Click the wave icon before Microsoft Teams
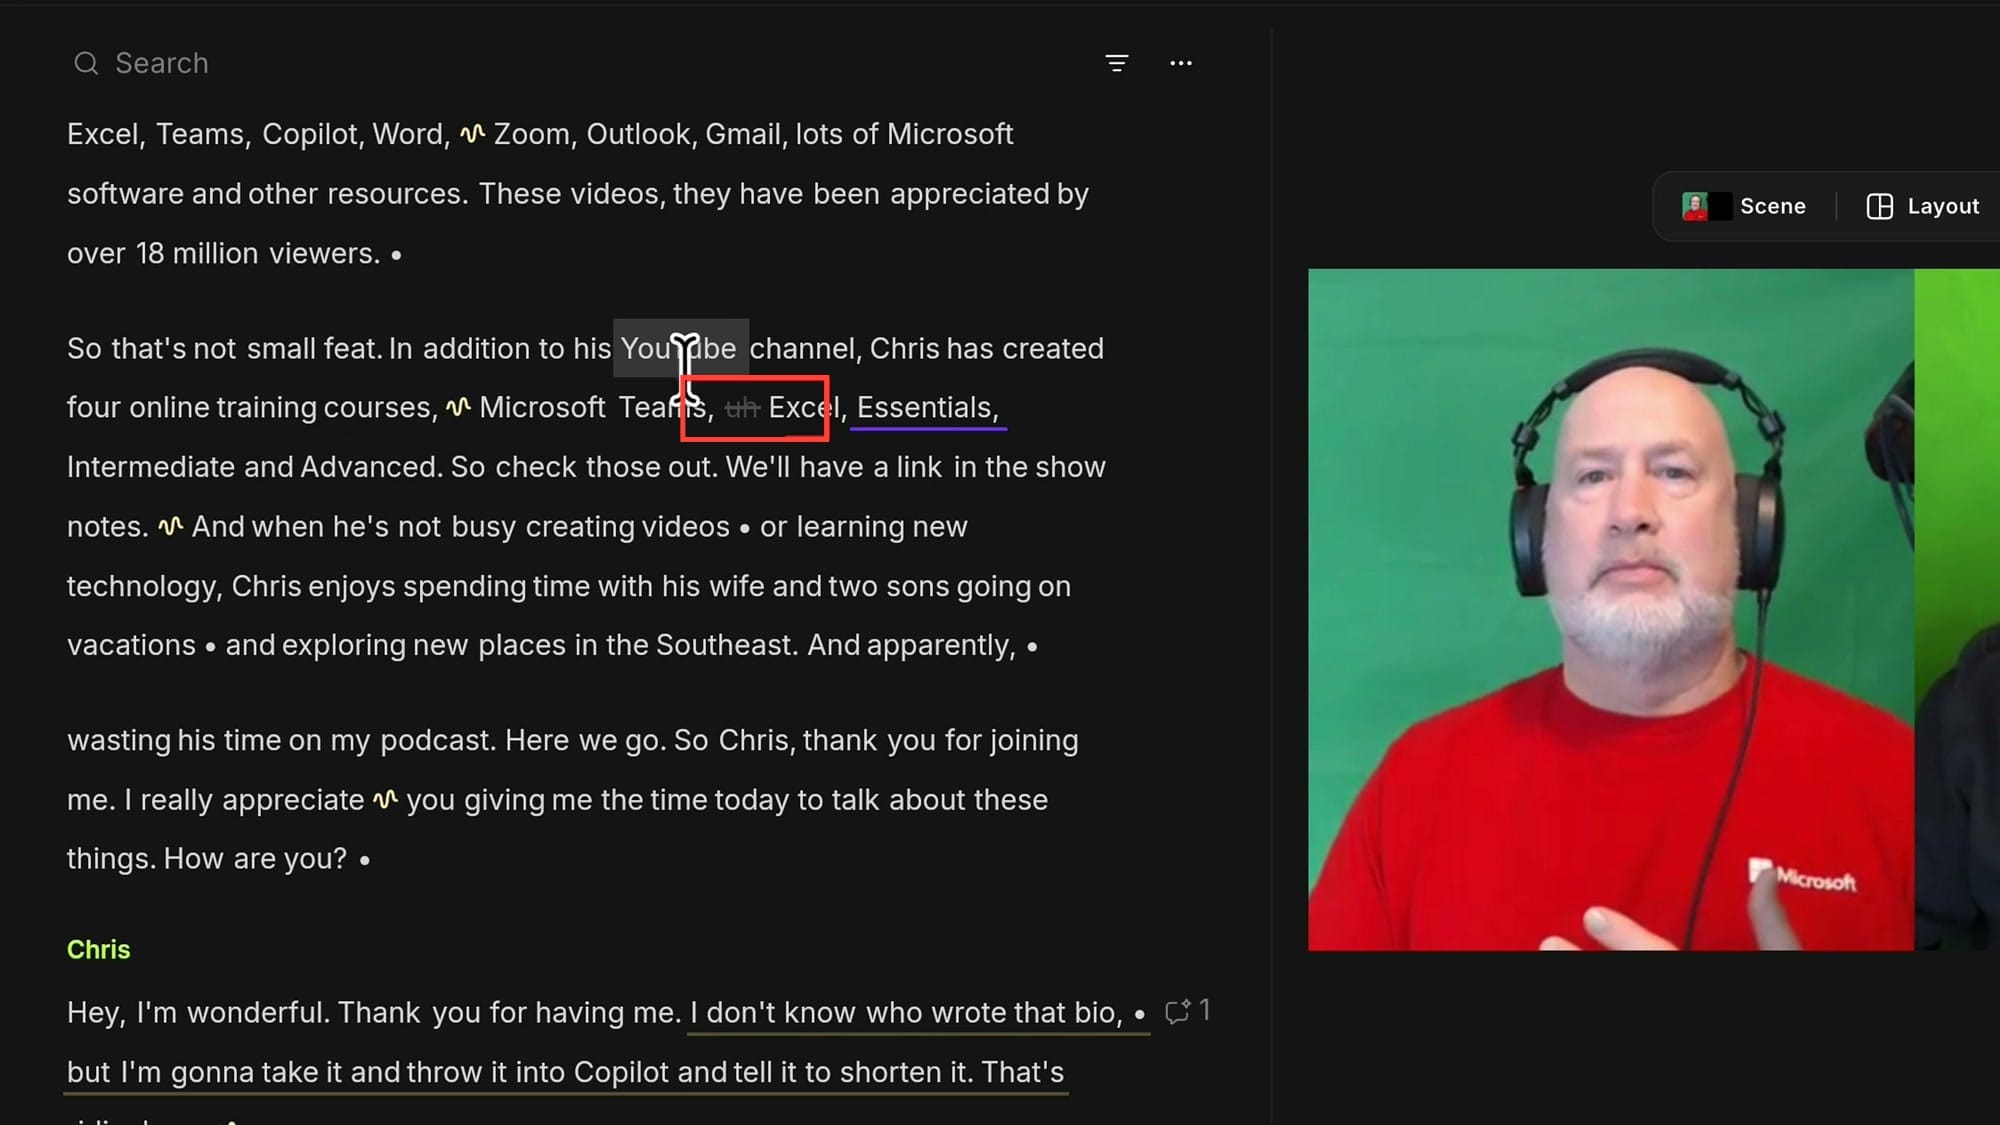The width and height of the screenshot is (2000, 1125). (458, 407)
